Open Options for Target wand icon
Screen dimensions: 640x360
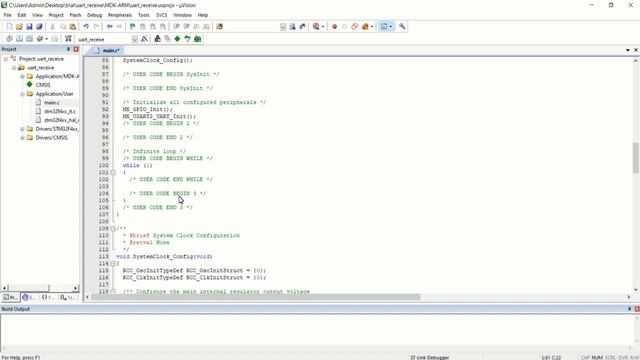point(144,39)
